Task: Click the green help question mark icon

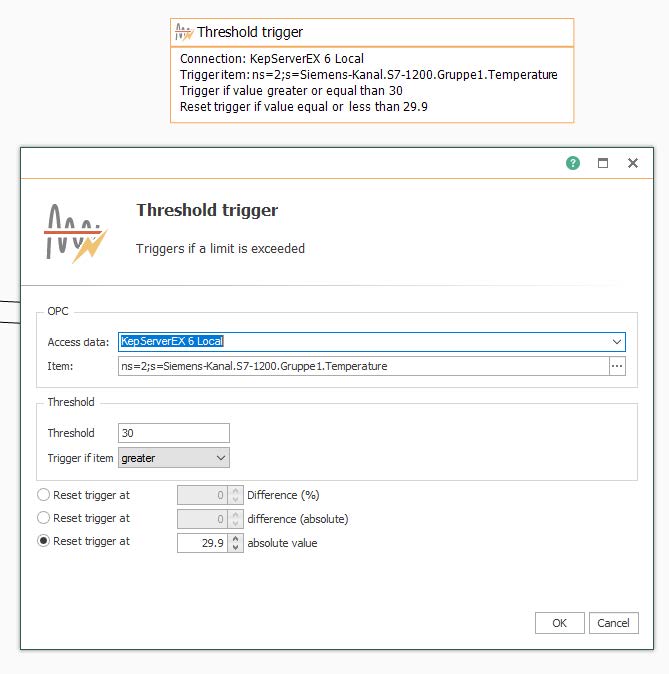Action: point(573,163)
